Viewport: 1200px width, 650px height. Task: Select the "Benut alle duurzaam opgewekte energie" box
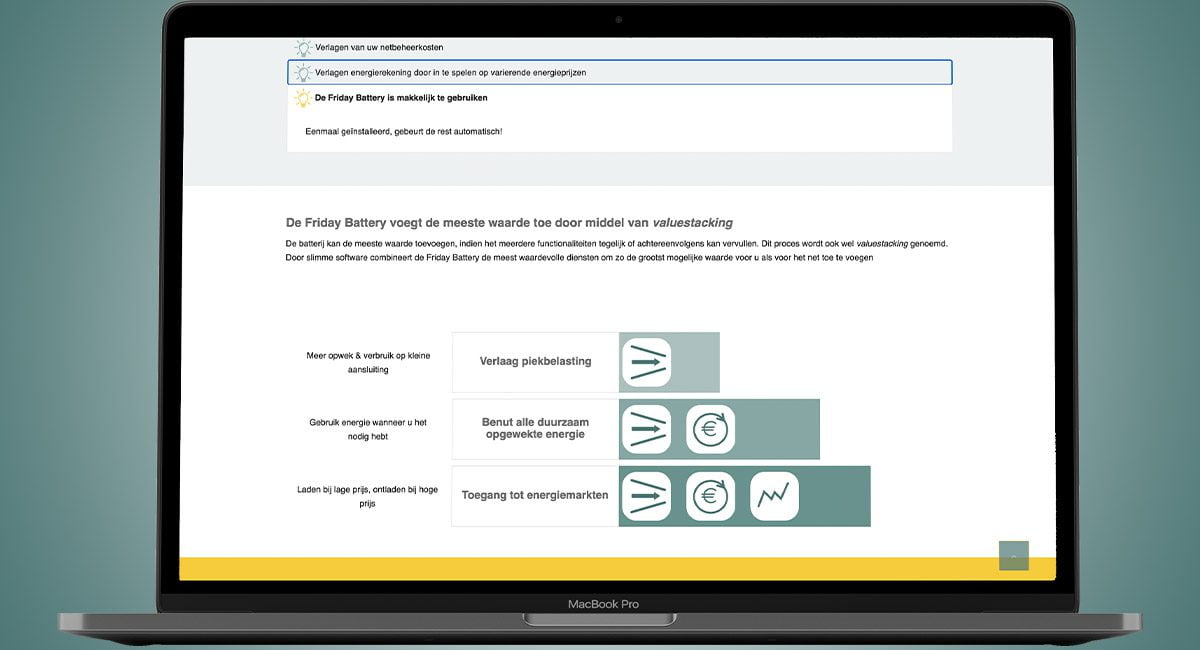point(535,429)
